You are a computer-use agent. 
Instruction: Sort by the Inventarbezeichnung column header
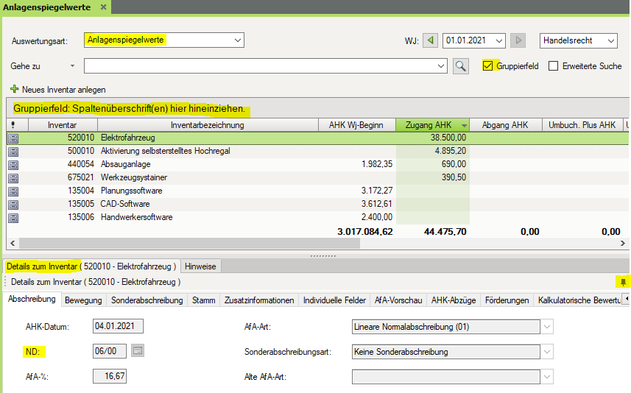pos(207,125)
